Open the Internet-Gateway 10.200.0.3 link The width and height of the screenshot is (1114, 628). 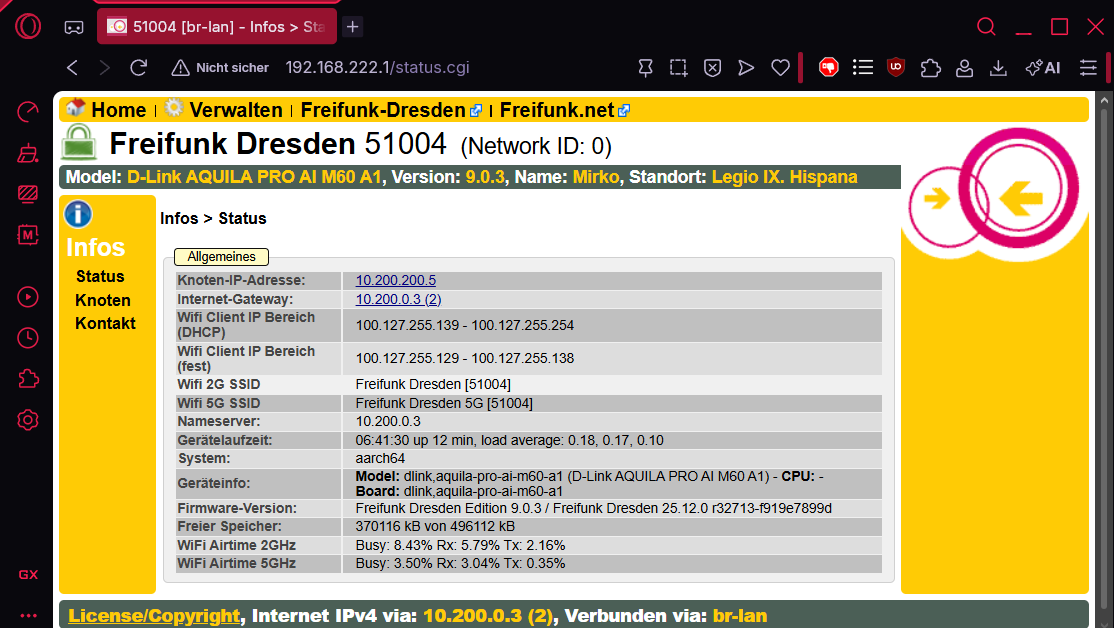(399, 299)
